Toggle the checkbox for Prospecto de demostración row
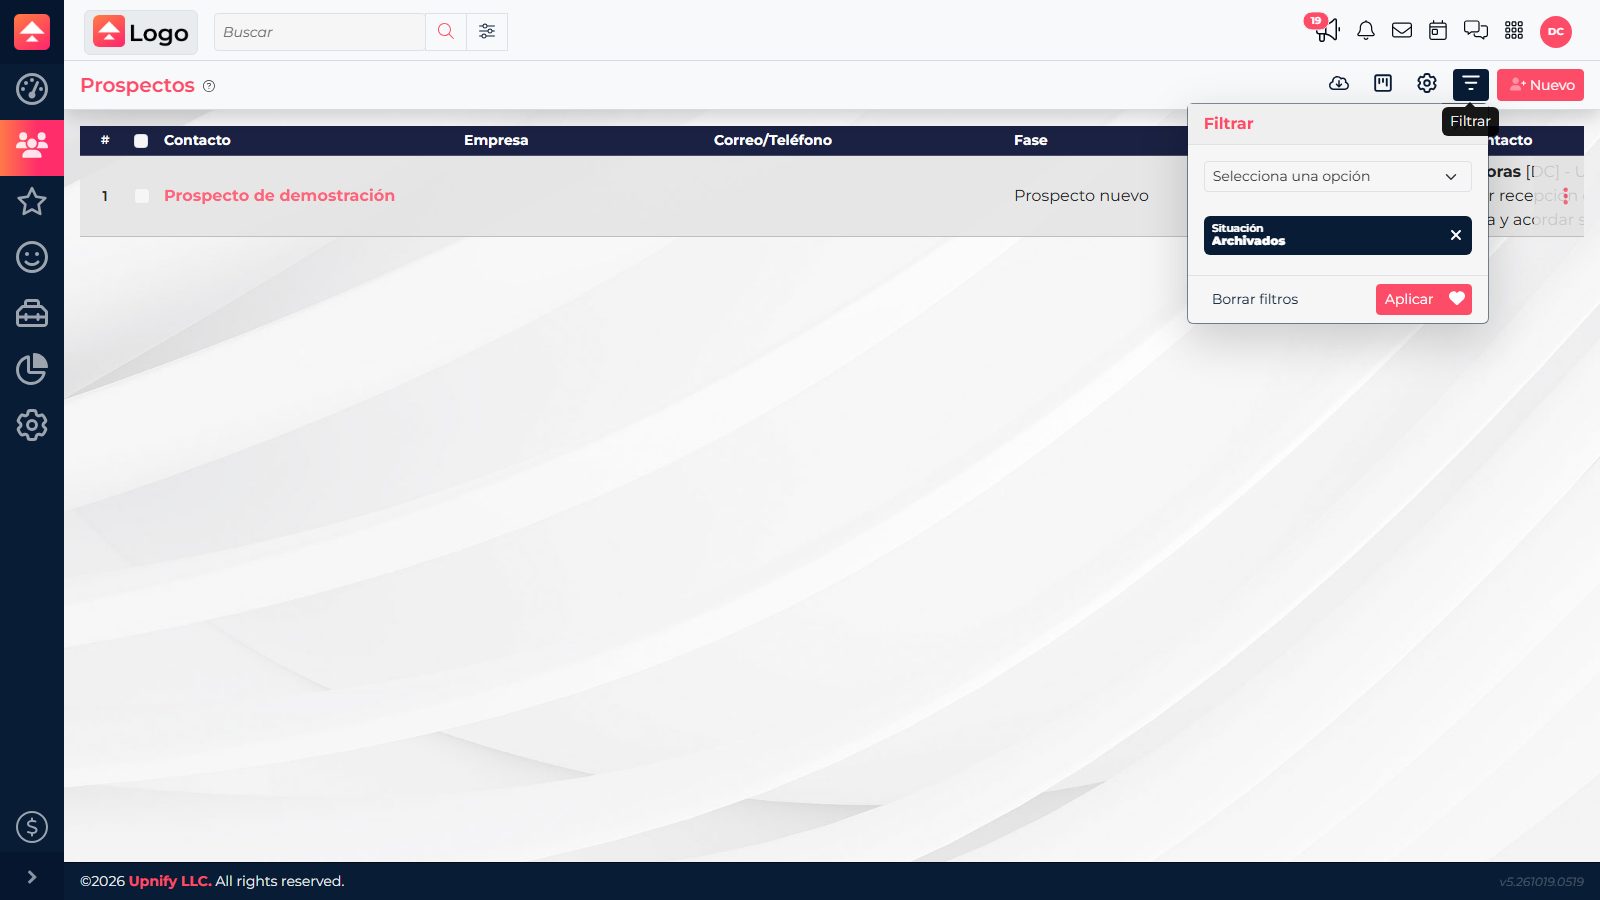Viewport: 1600px width, 900px height. pyautogui.click(x=142, y=196)
